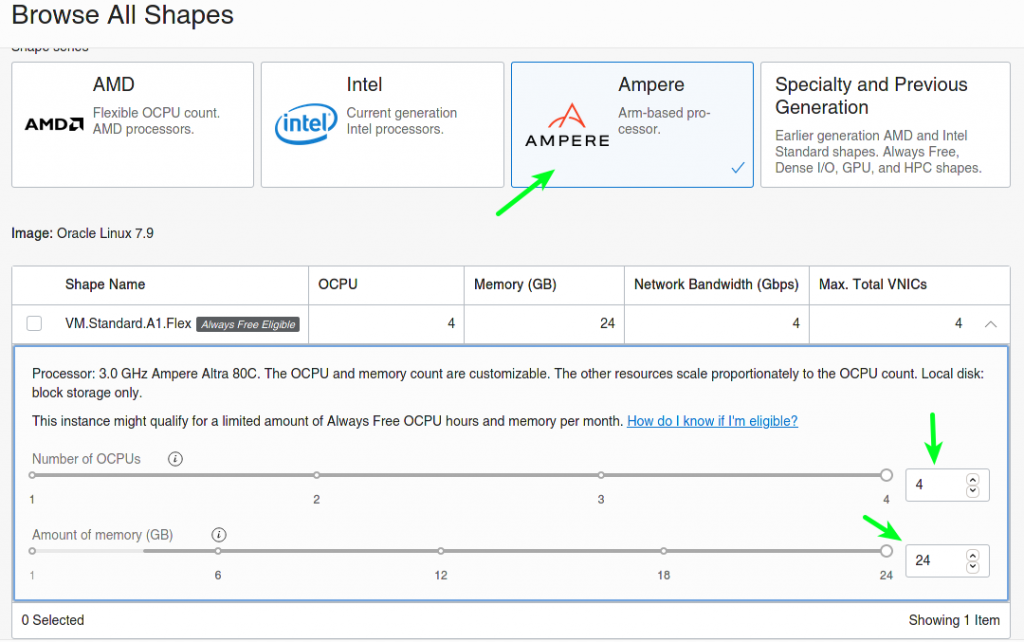Click the Ampere selected checkmark

click(738, 168)
